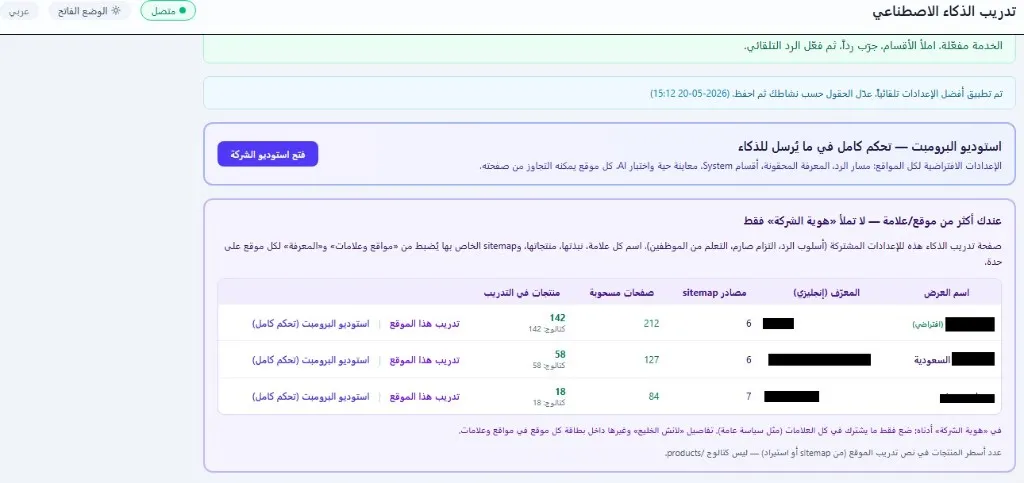Image resolution: width=1024 pixels, height=483 pixels.
Task: Click the crawled pages column header
Action: coord(622,293)
